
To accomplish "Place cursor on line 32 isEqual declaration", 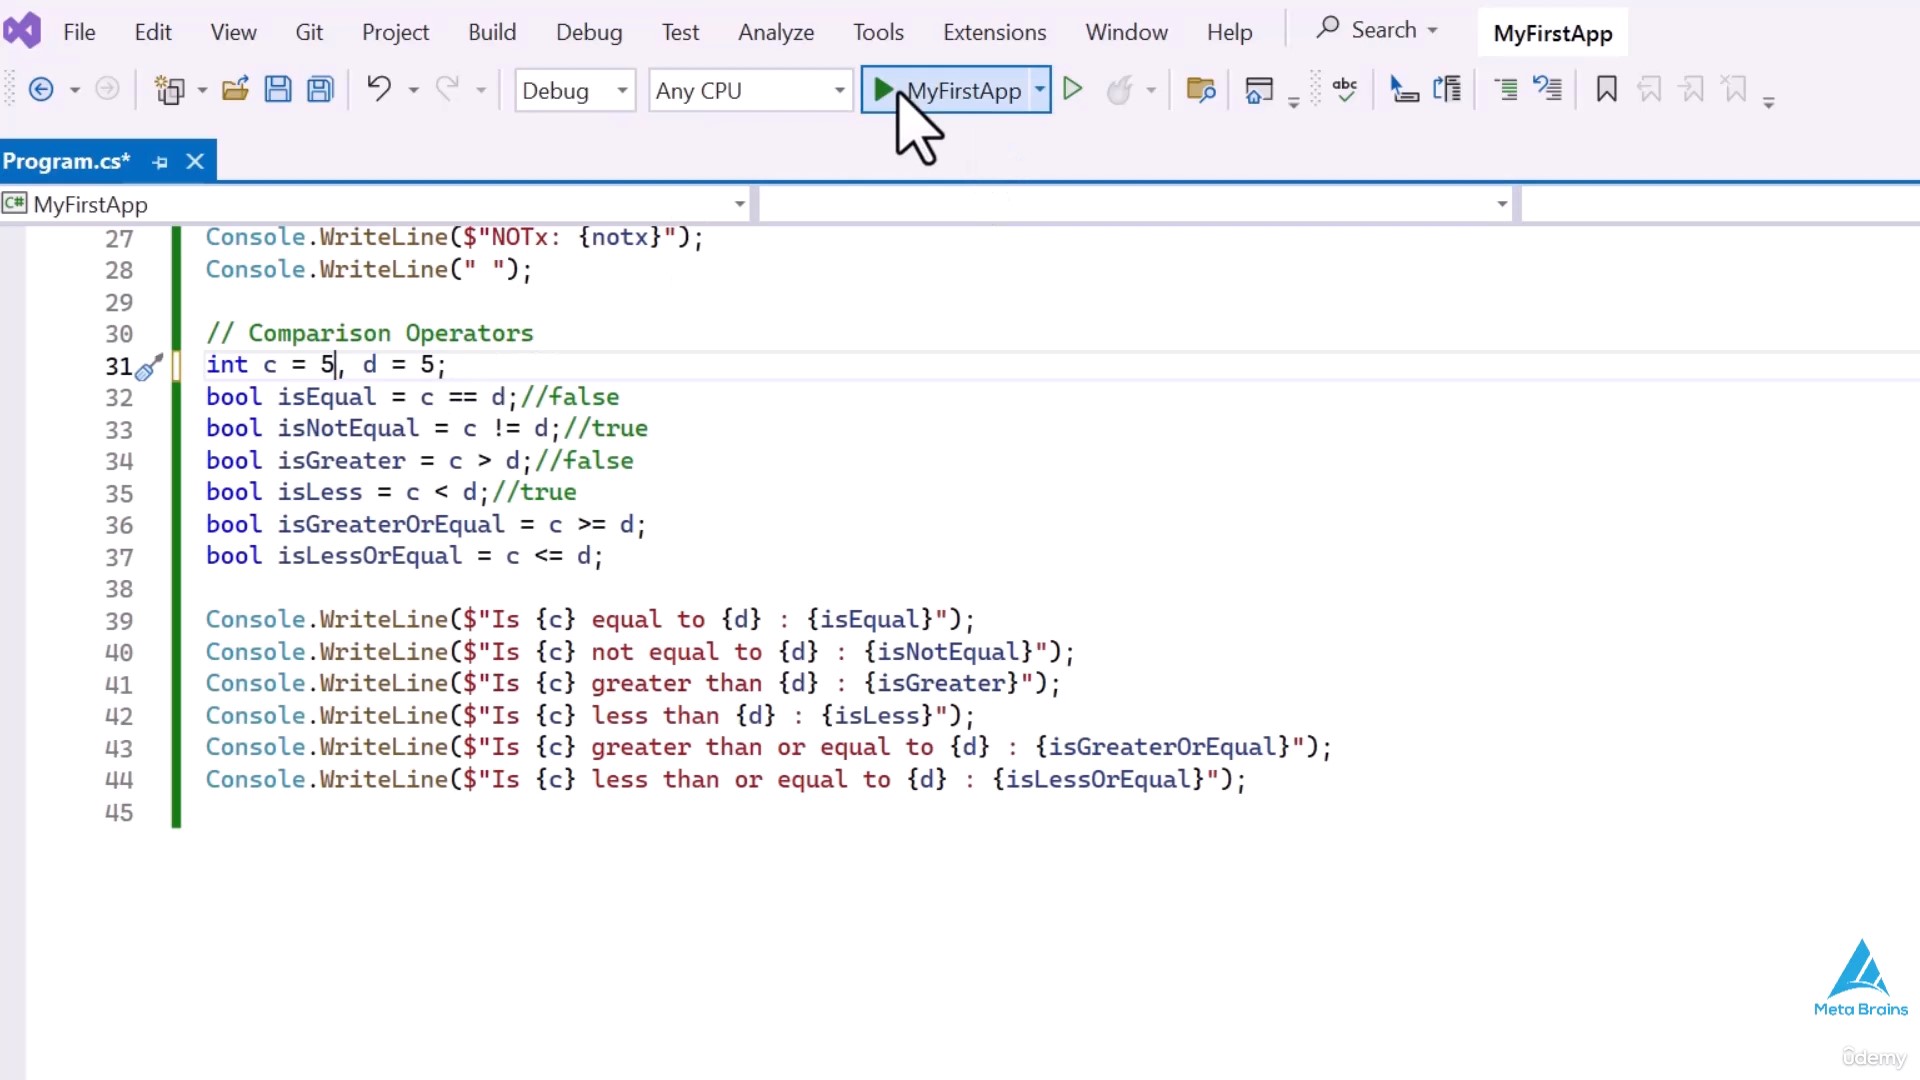I will click(x=412, y=397).
